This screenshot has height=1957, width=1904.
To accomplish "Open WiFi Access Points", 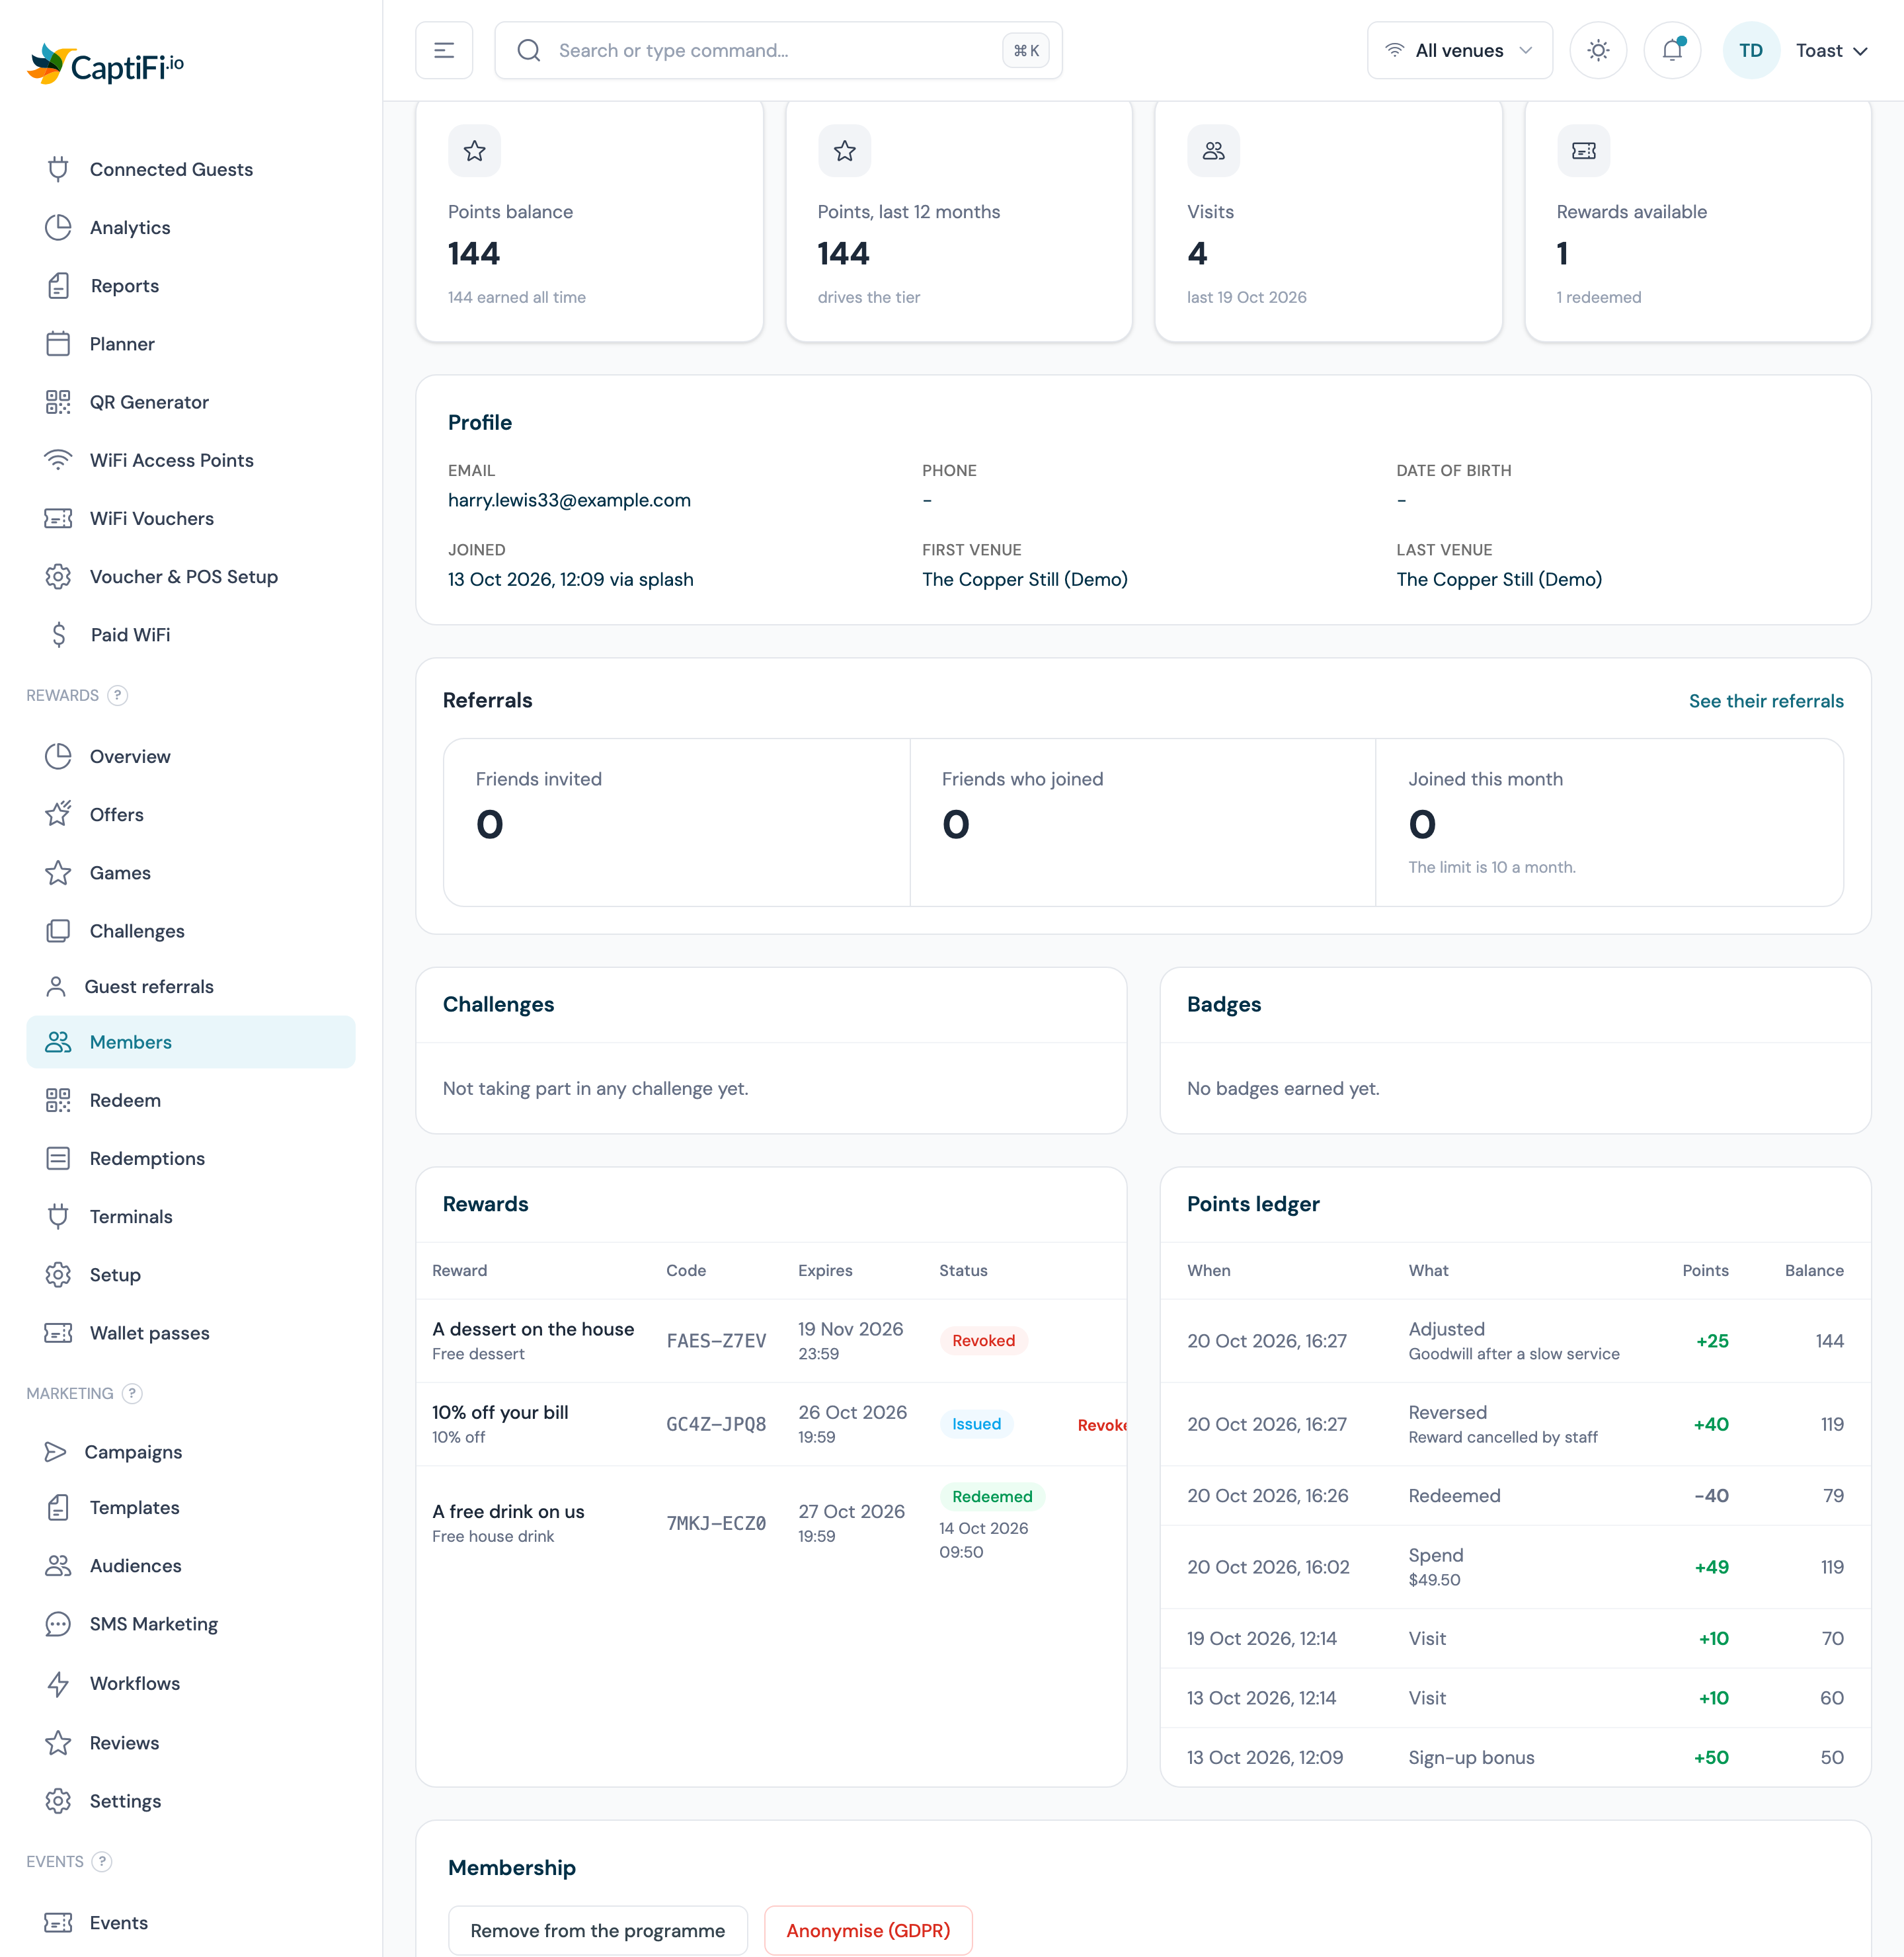I will click(191, 460).
